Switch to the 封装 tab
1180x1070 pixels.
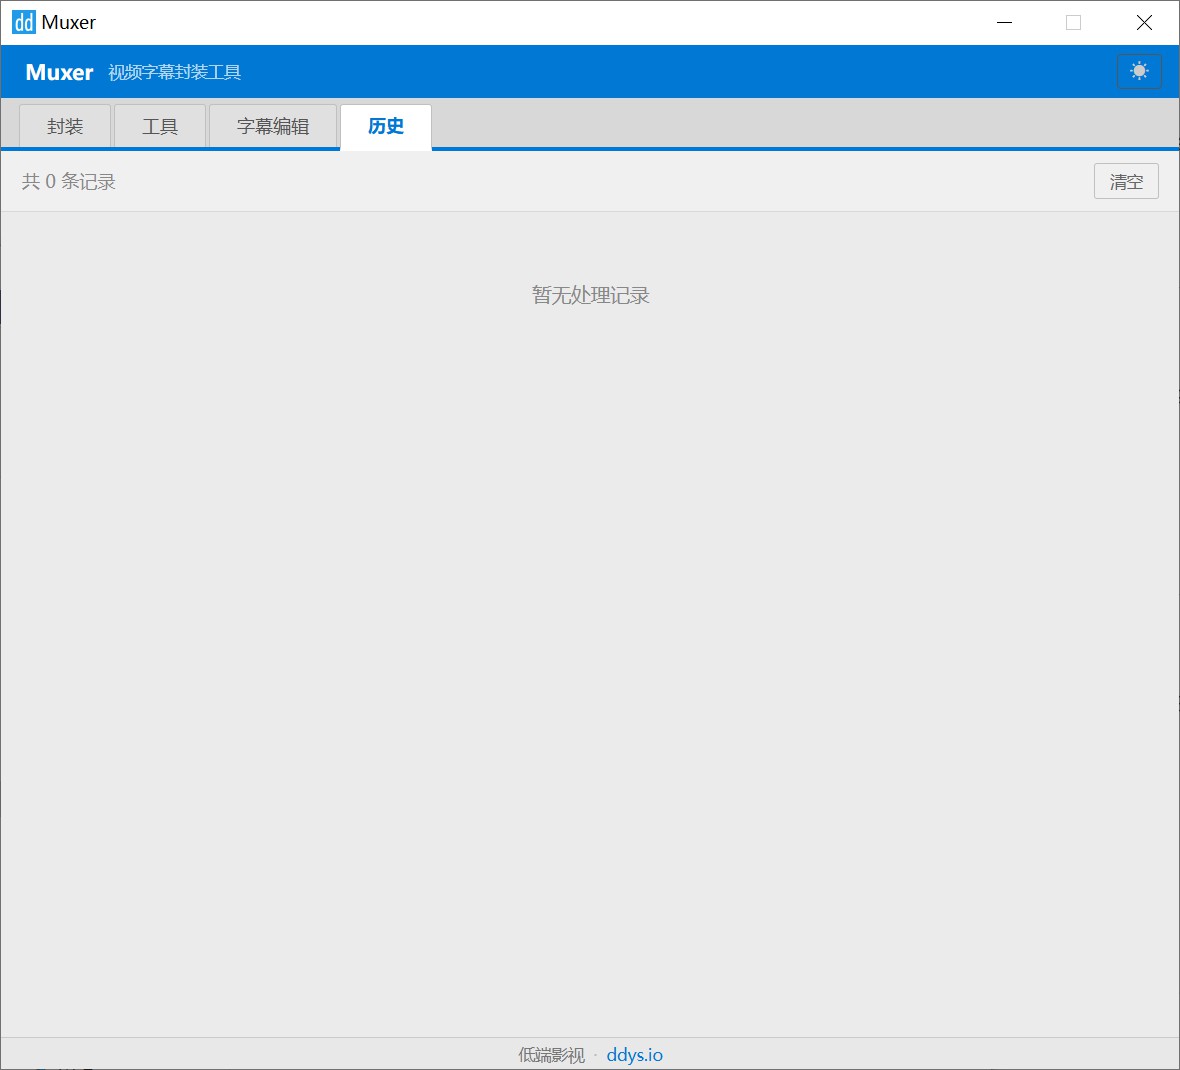[65, 126]
